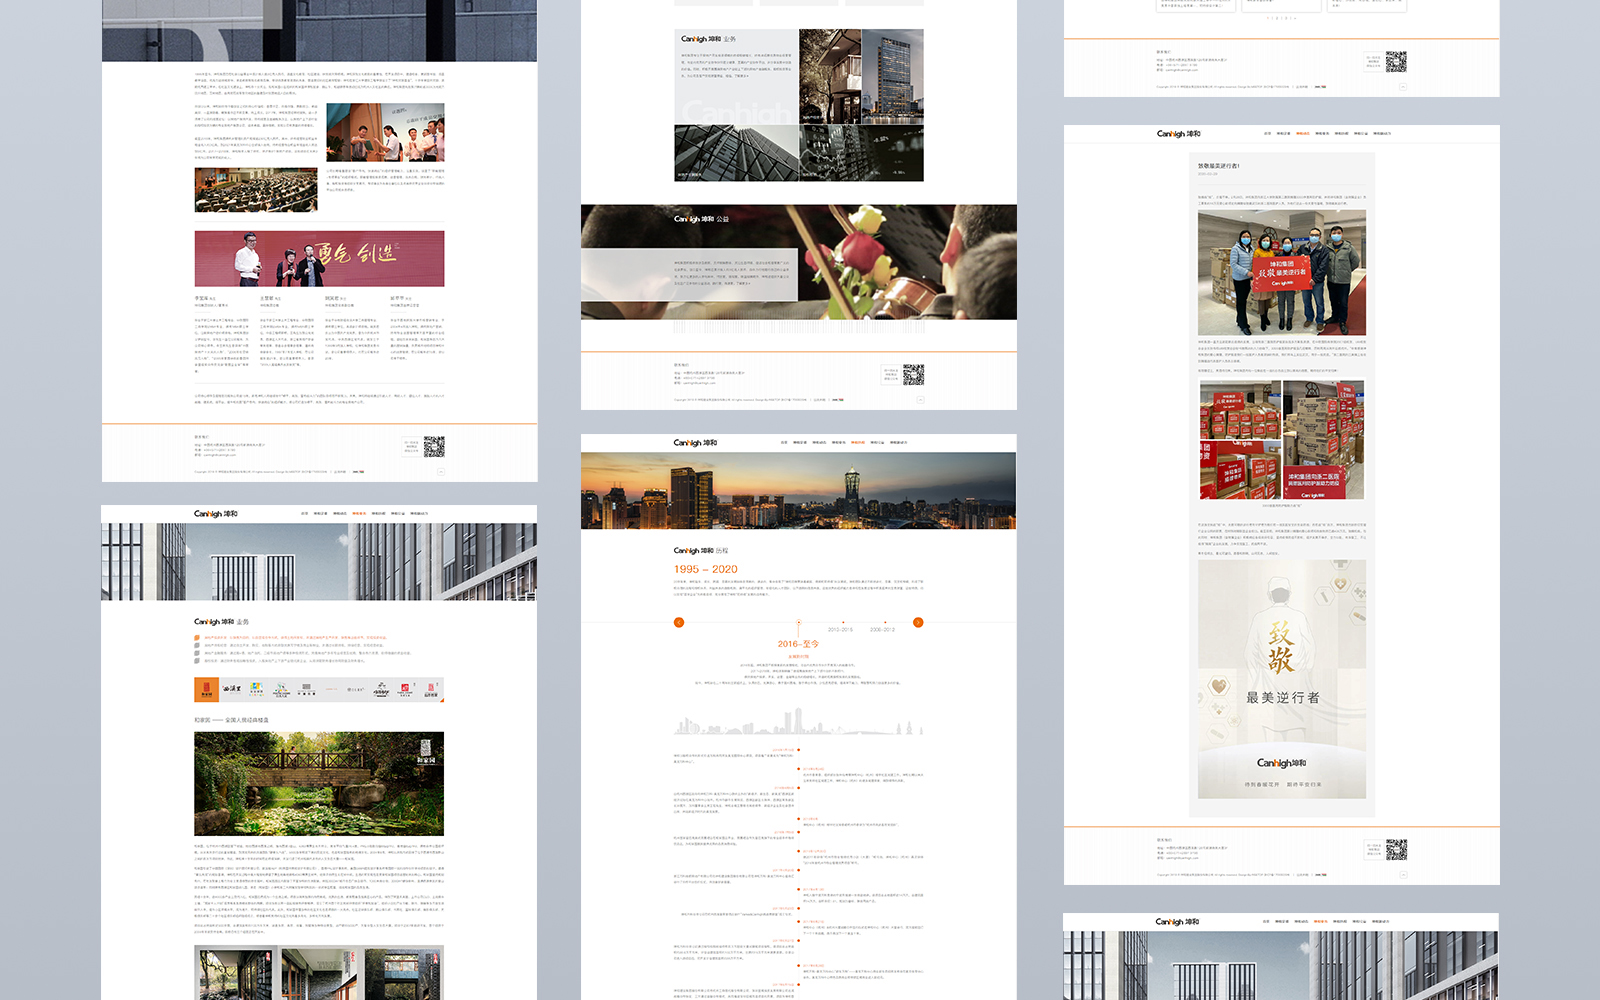Open the garden bridge photo on the business page
The width and height of the screenshot is (1600, 1000).
[319, 783]
